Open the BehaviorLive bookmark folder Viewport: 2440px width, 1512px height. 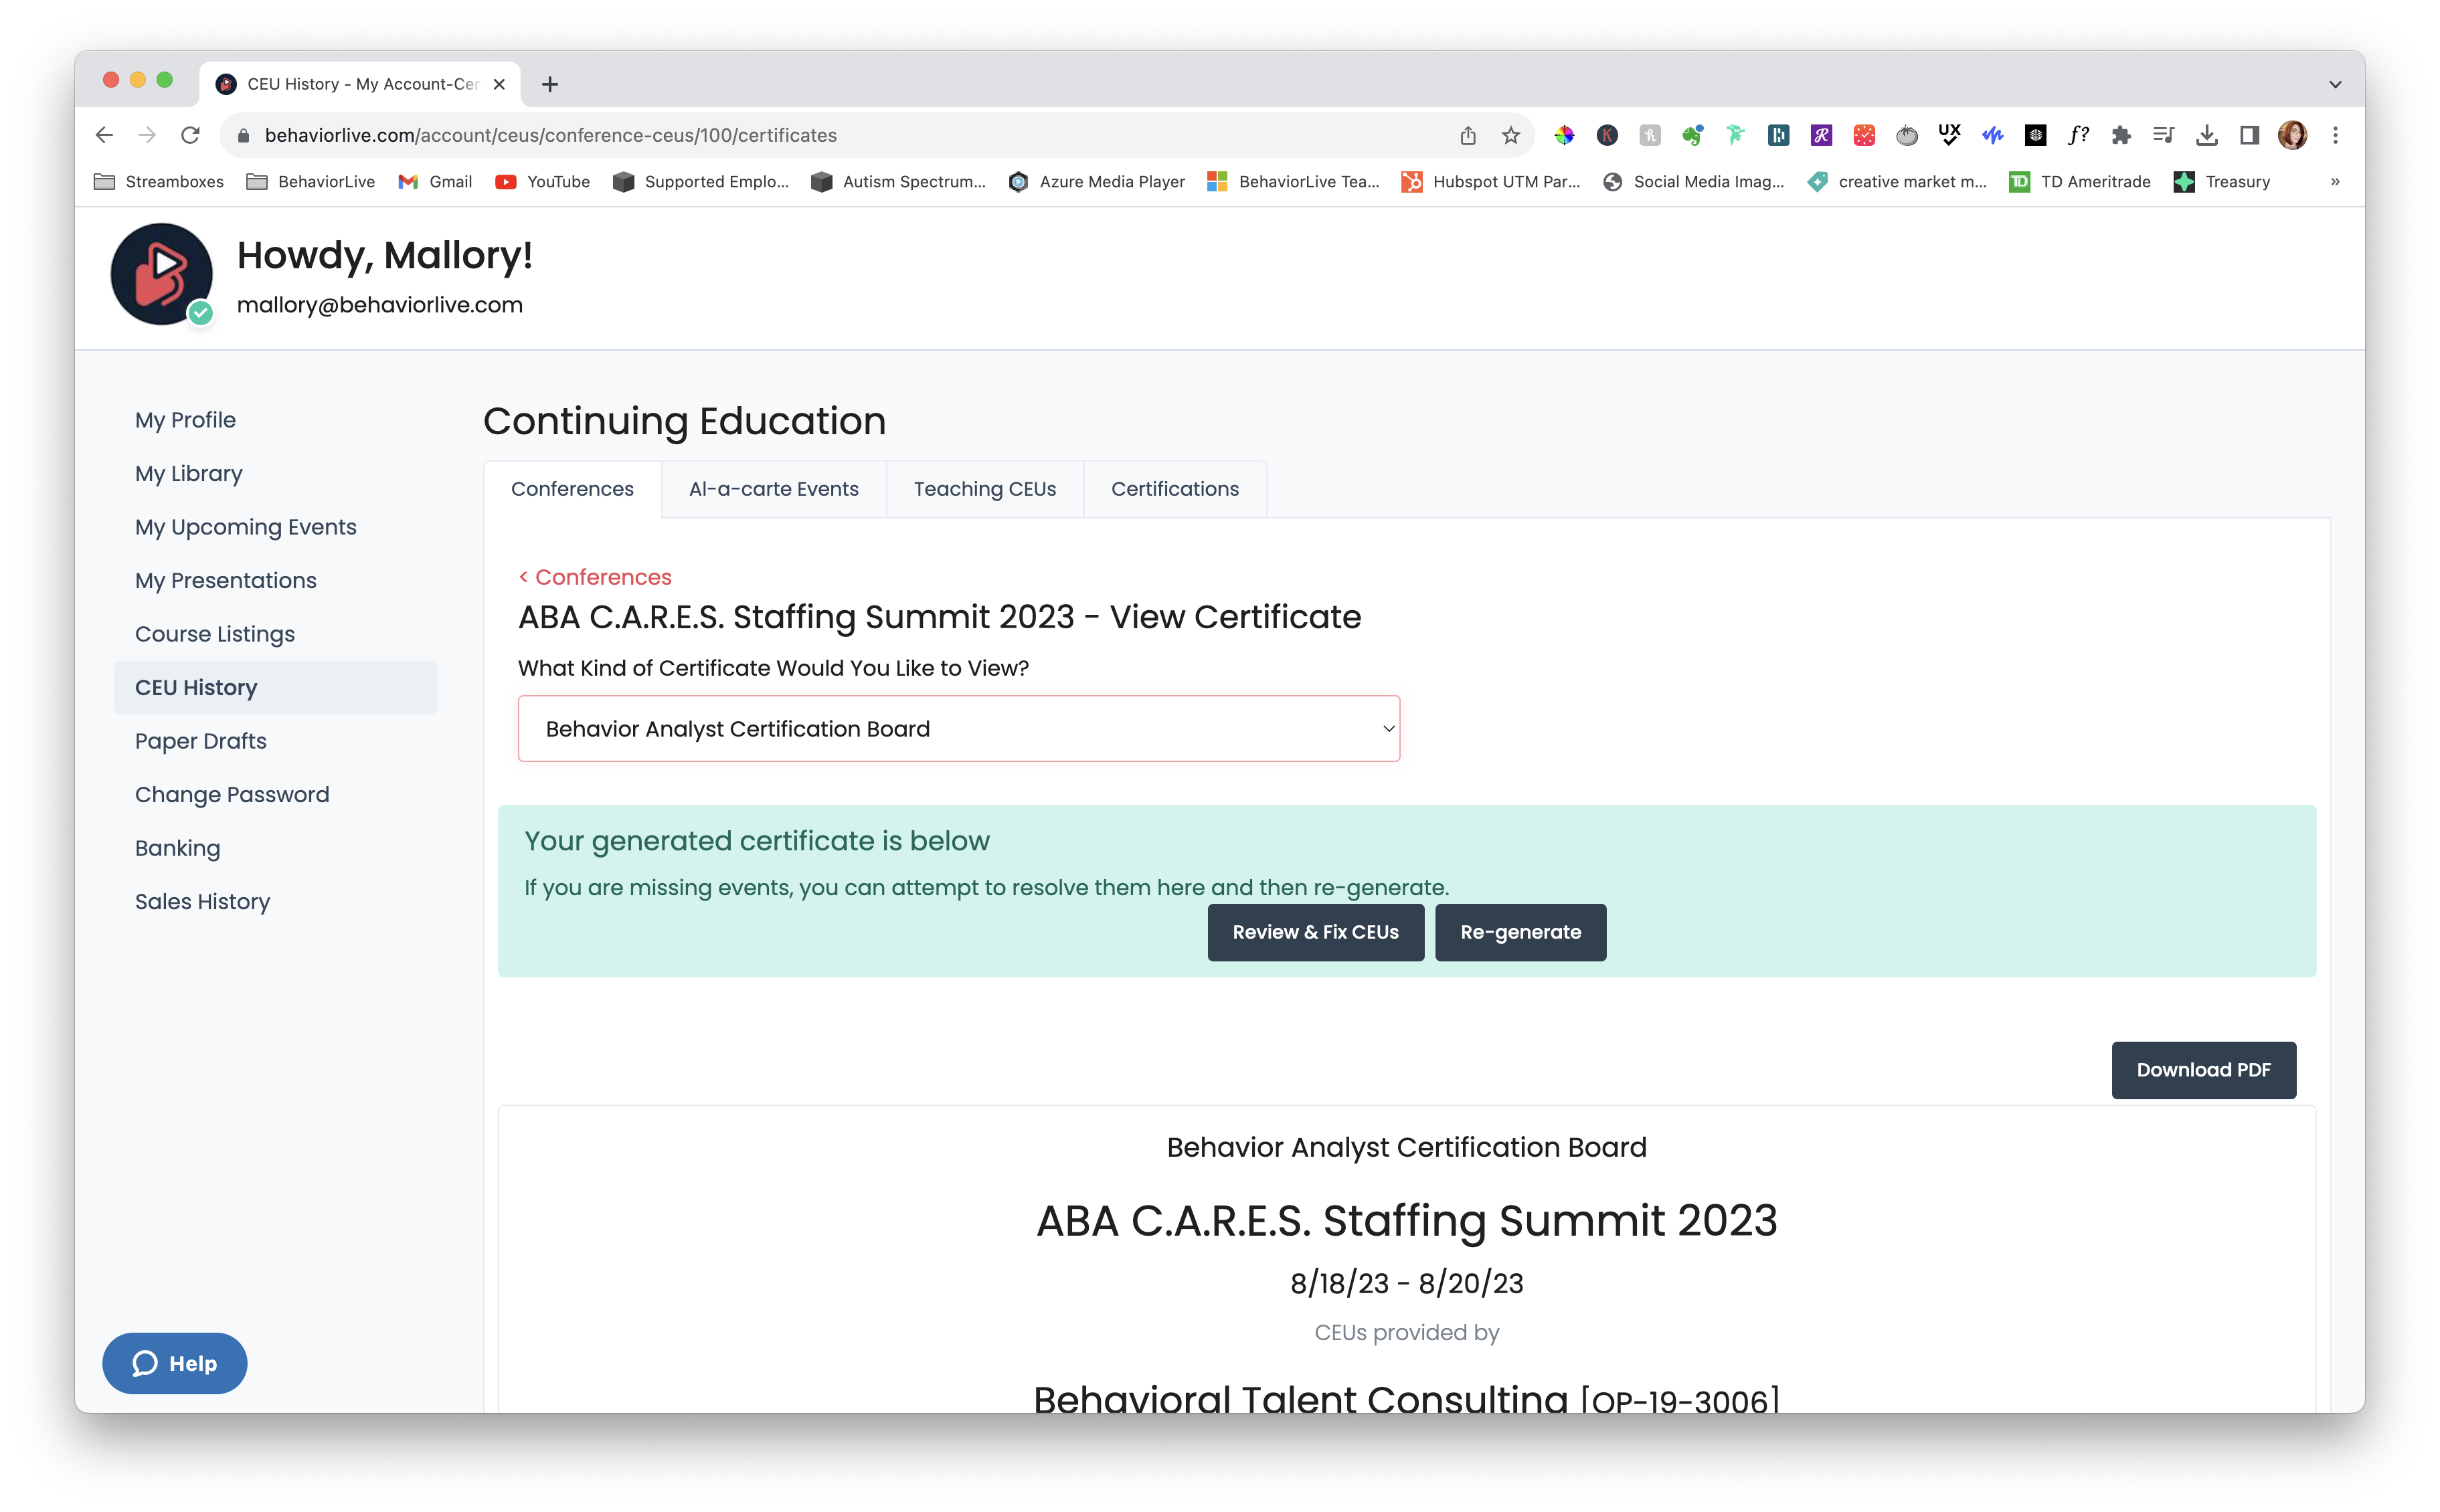(311, 182)
